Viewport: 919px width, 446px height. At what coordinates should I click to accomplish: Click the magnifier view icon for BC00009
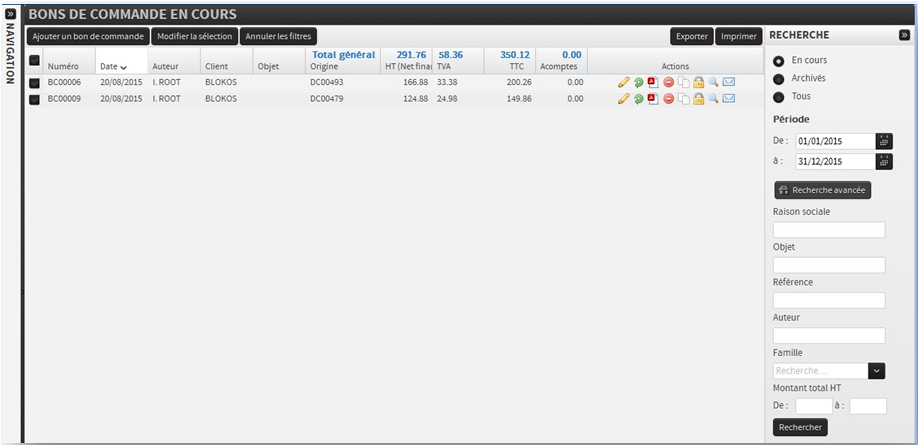click(713, 99)
